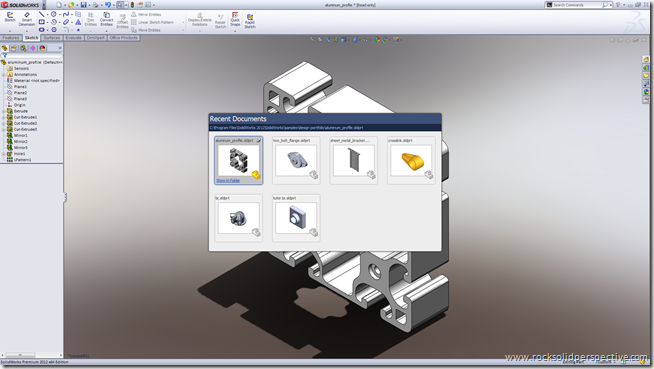Expand the Cut-Extrude2 feature node
The image size is (654, 369).
point(4,123)
